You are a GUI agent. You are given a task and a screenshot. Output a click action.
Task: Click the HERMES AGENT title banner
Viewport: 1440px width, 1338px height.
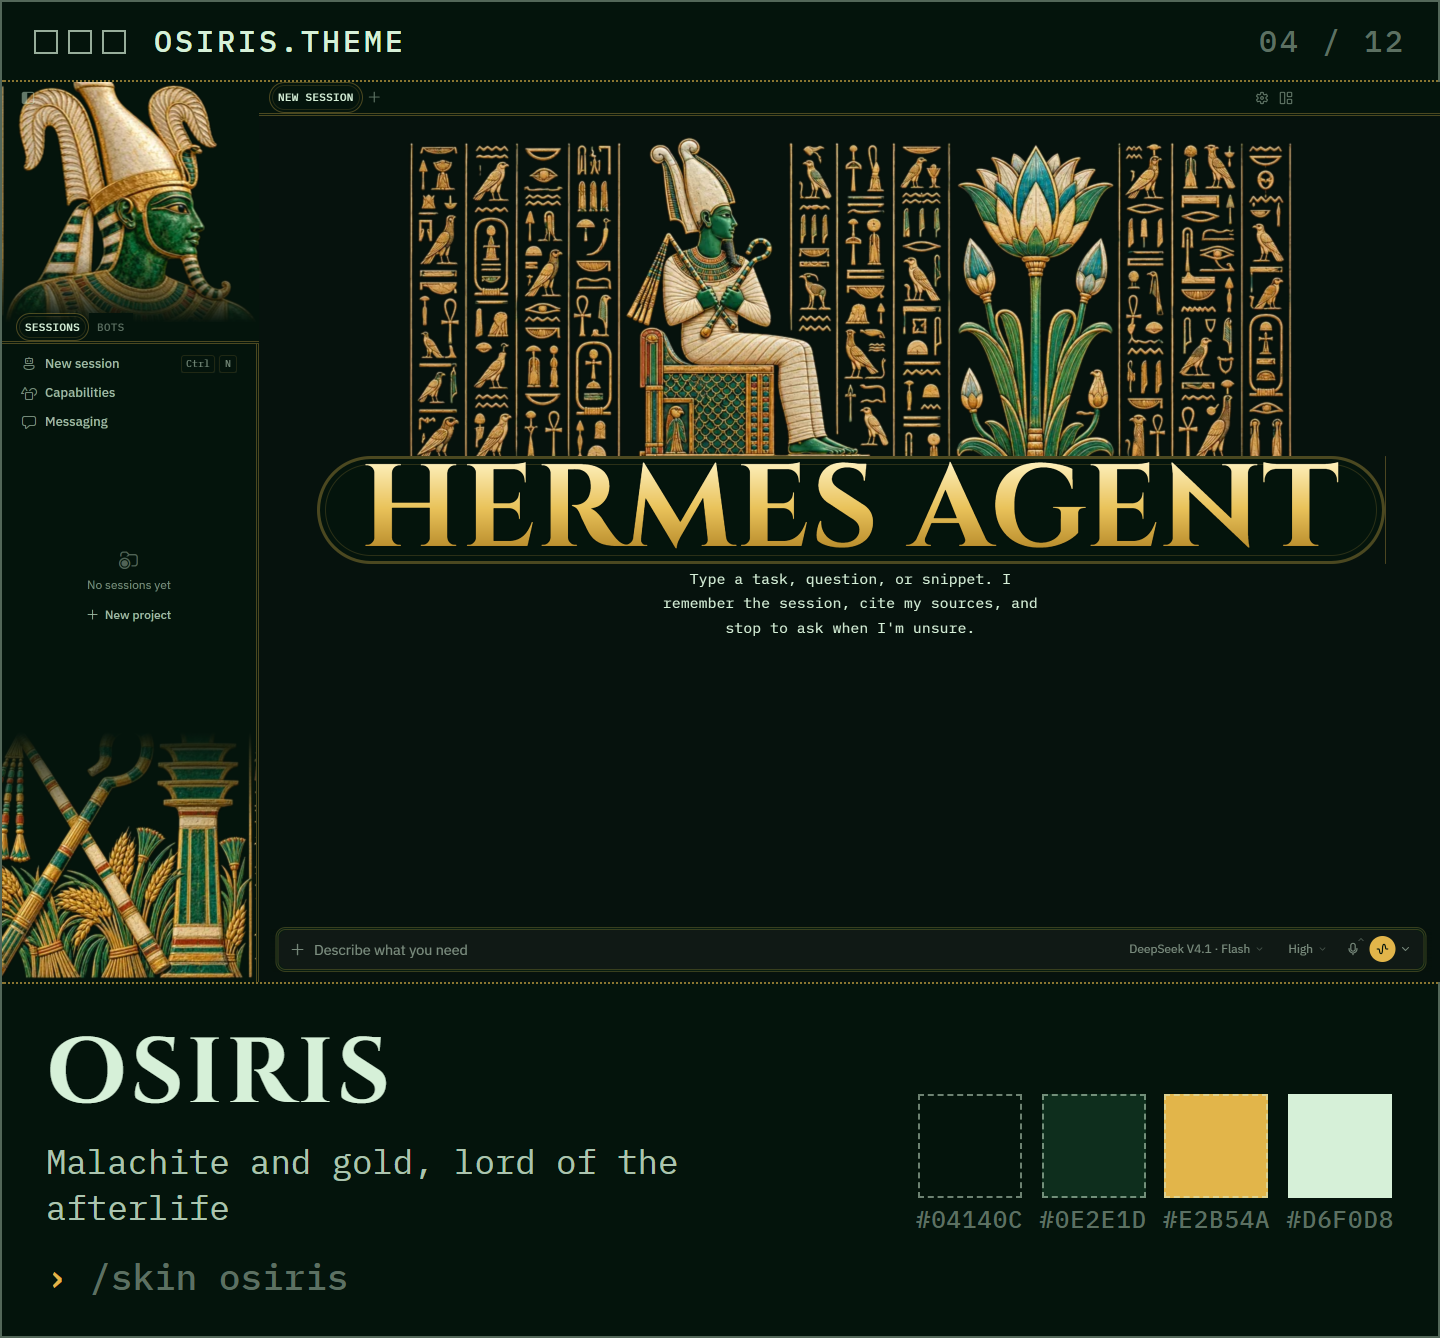851,509
